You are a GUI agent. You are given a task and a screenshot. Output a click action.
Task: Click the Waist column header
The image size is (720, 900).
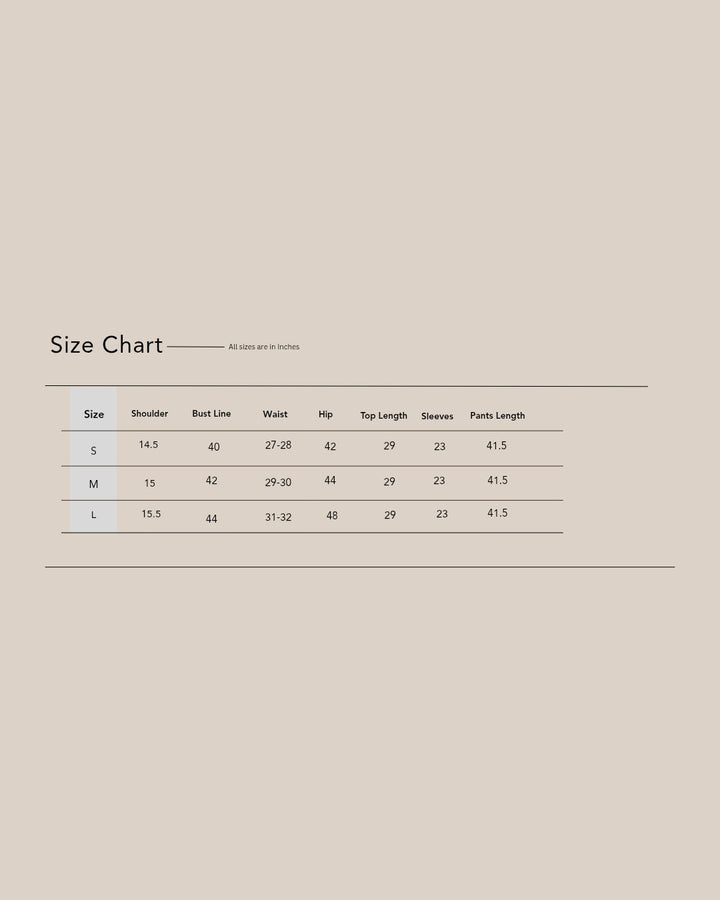[275, 414]
